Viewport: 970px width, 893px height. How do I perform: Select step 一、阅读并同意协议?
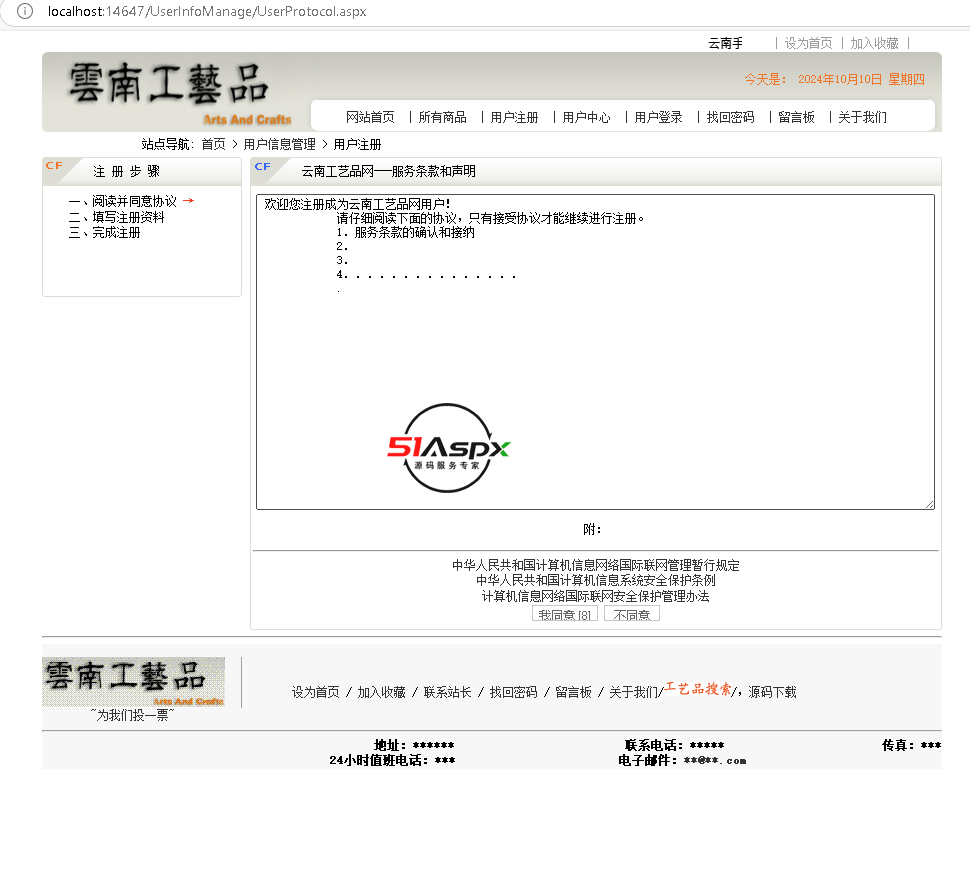(x=122, y=201)
